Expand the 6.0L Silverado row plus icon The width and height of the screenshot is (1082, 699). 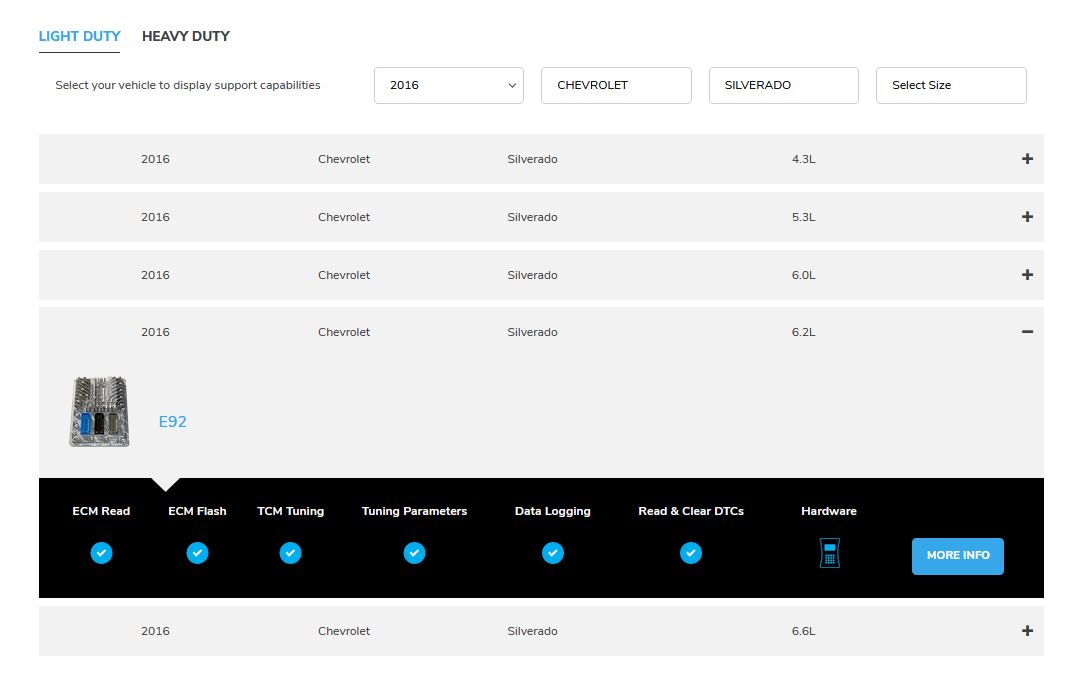coord(1027,275)
